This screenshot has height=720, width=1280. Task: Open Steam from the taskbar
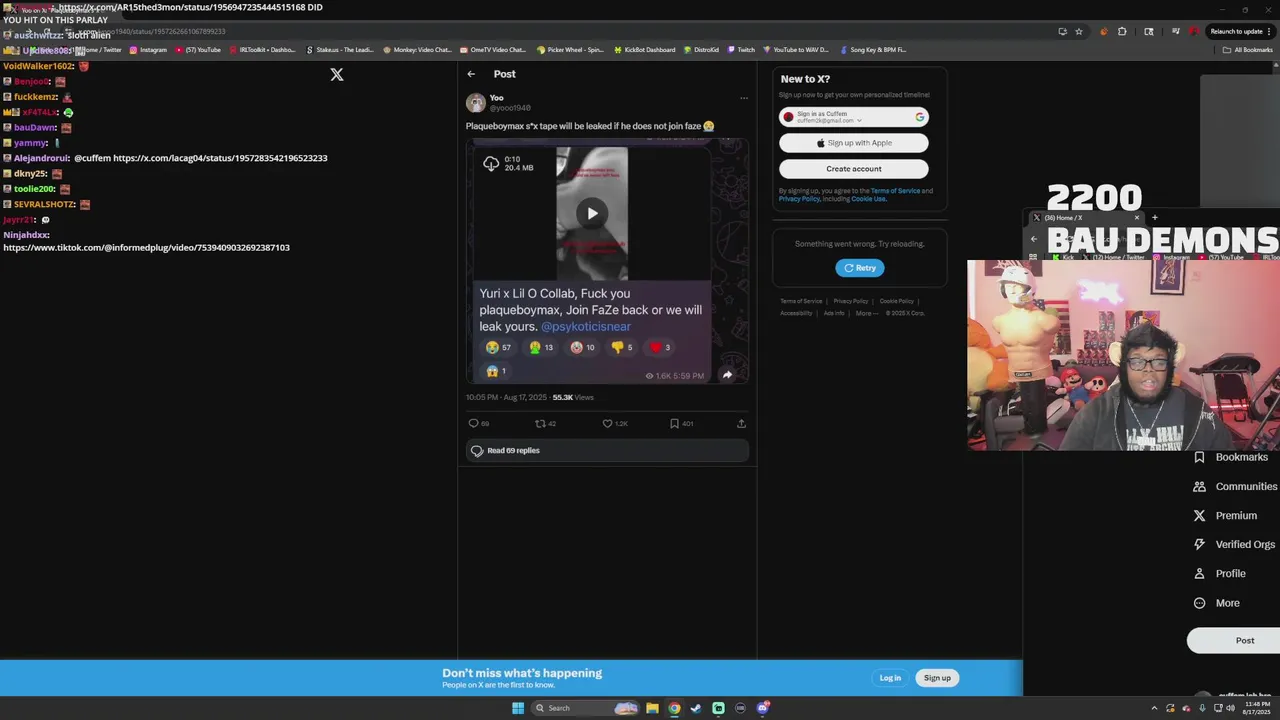click(696, 708)
